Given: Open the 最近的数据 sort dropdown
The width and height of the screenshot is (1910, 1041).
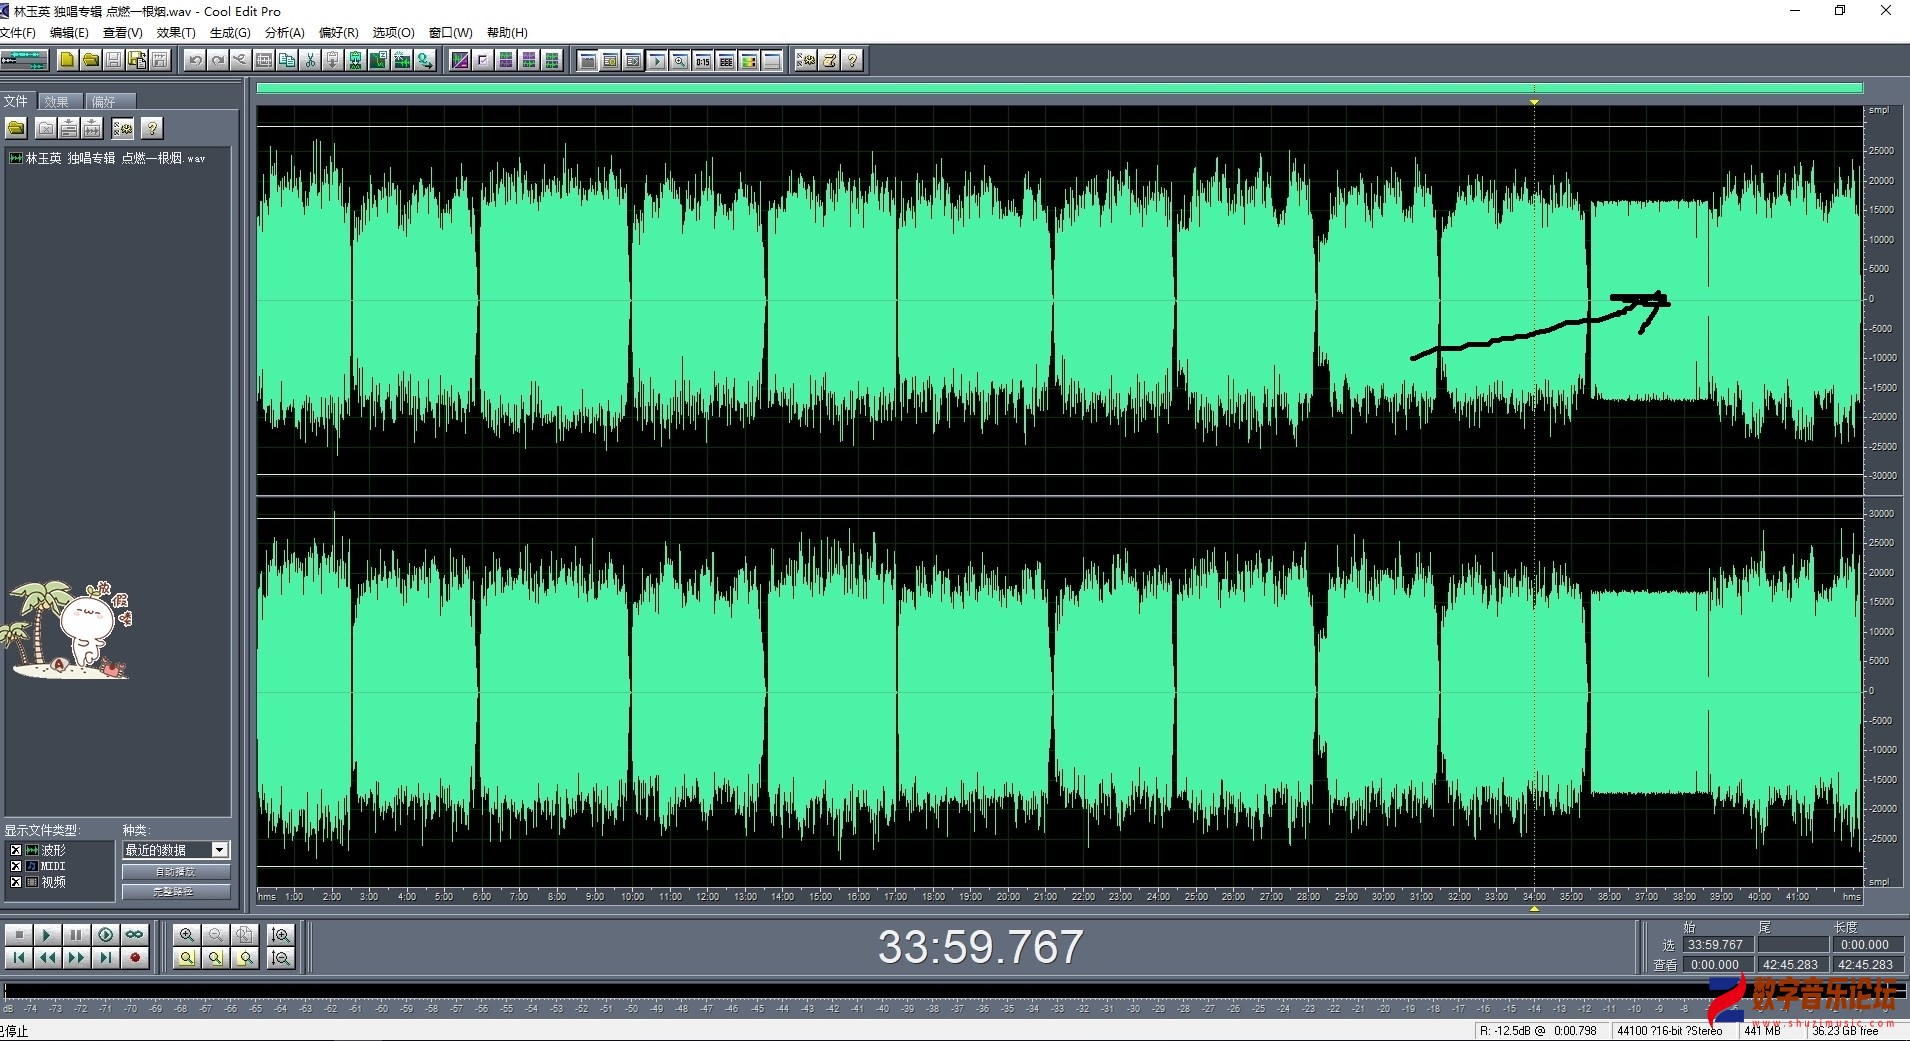Looking at the screenshot, I should (219, 850).
